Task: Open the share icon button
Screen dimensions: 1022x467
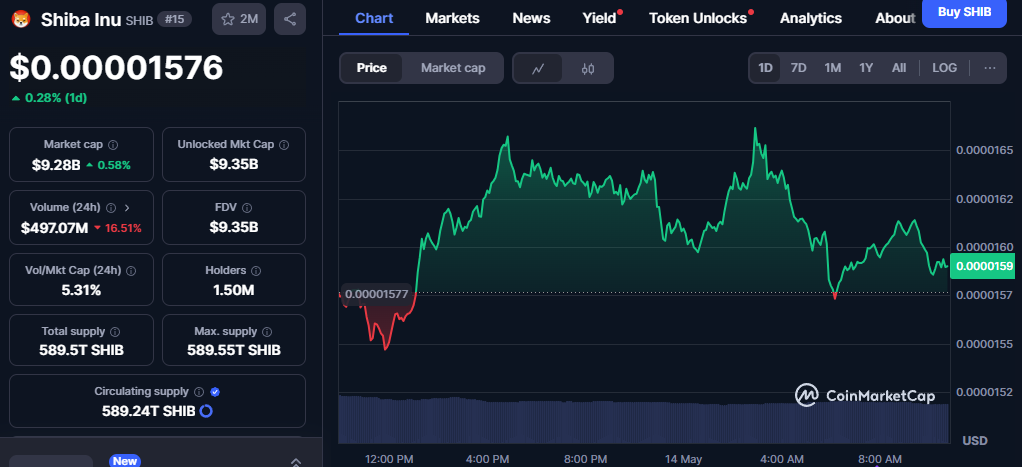Action: (290, 19)
